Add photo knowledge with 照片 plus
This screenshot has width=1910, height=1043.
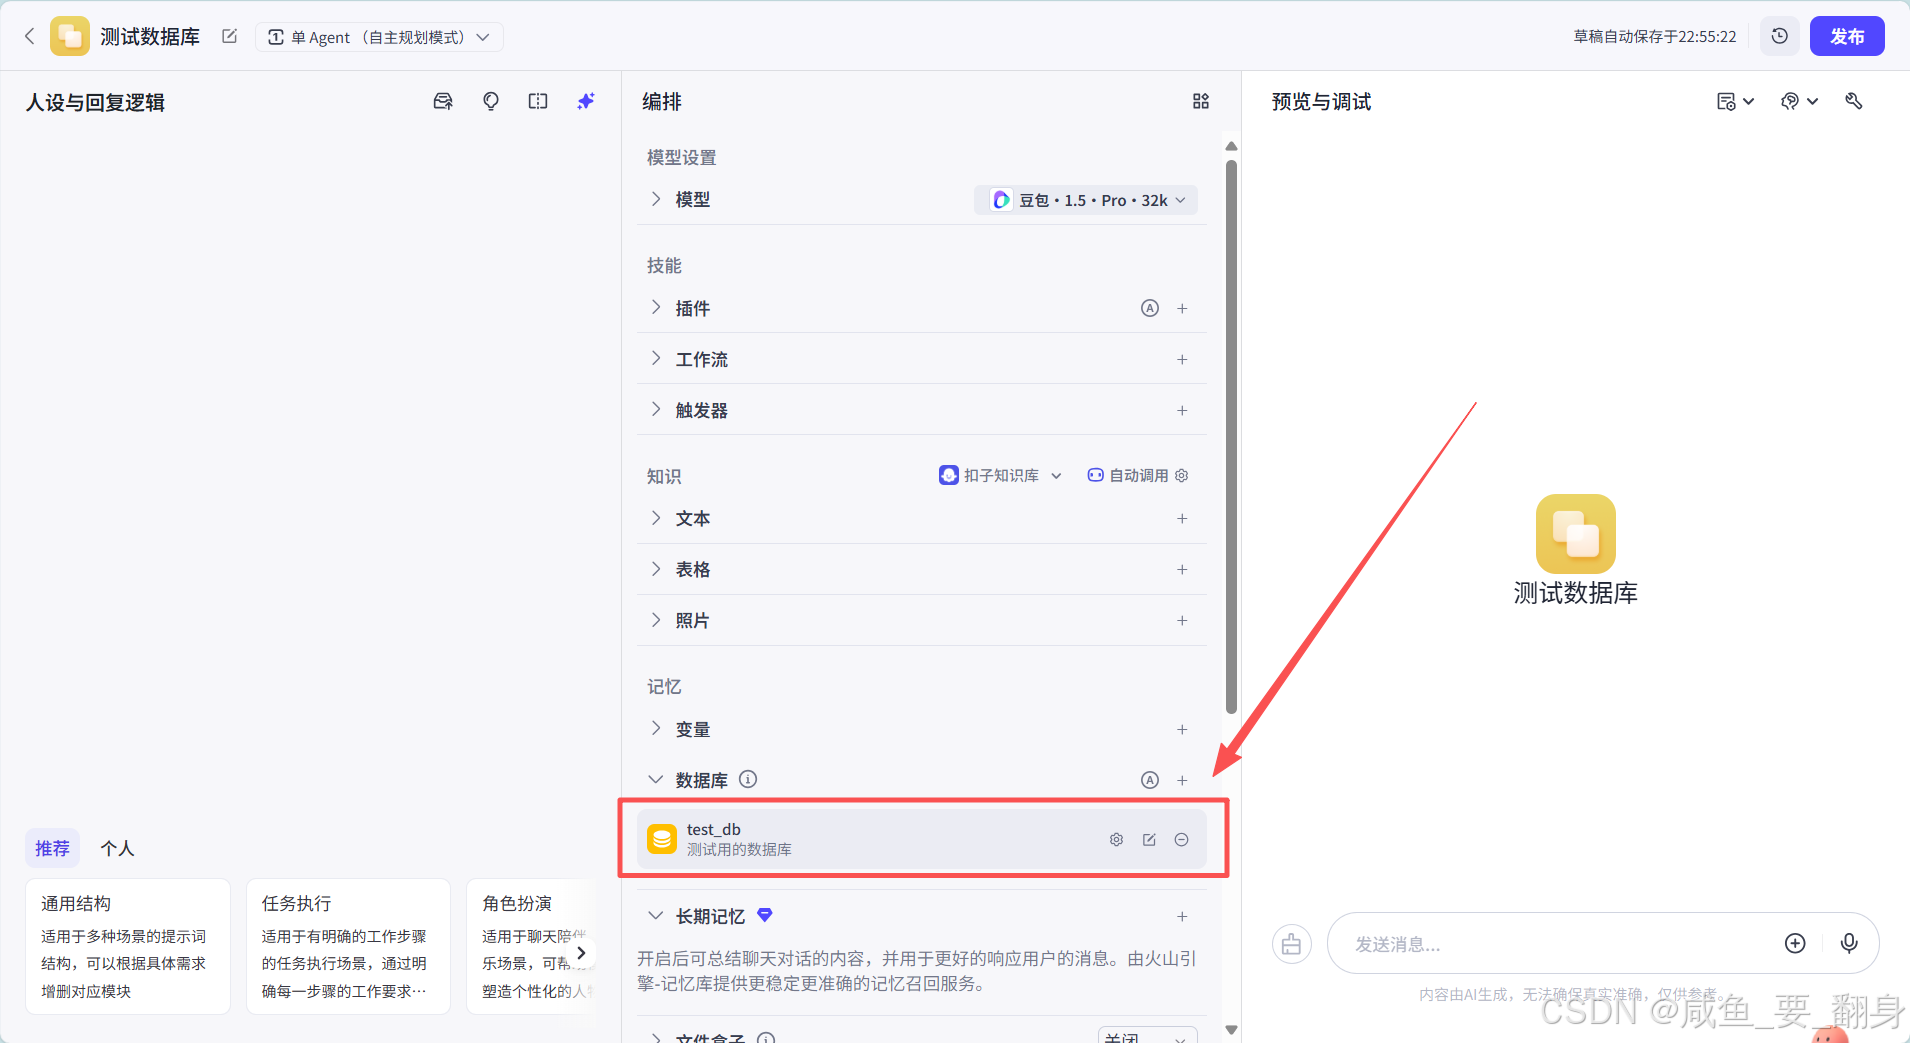(1182, 620)
